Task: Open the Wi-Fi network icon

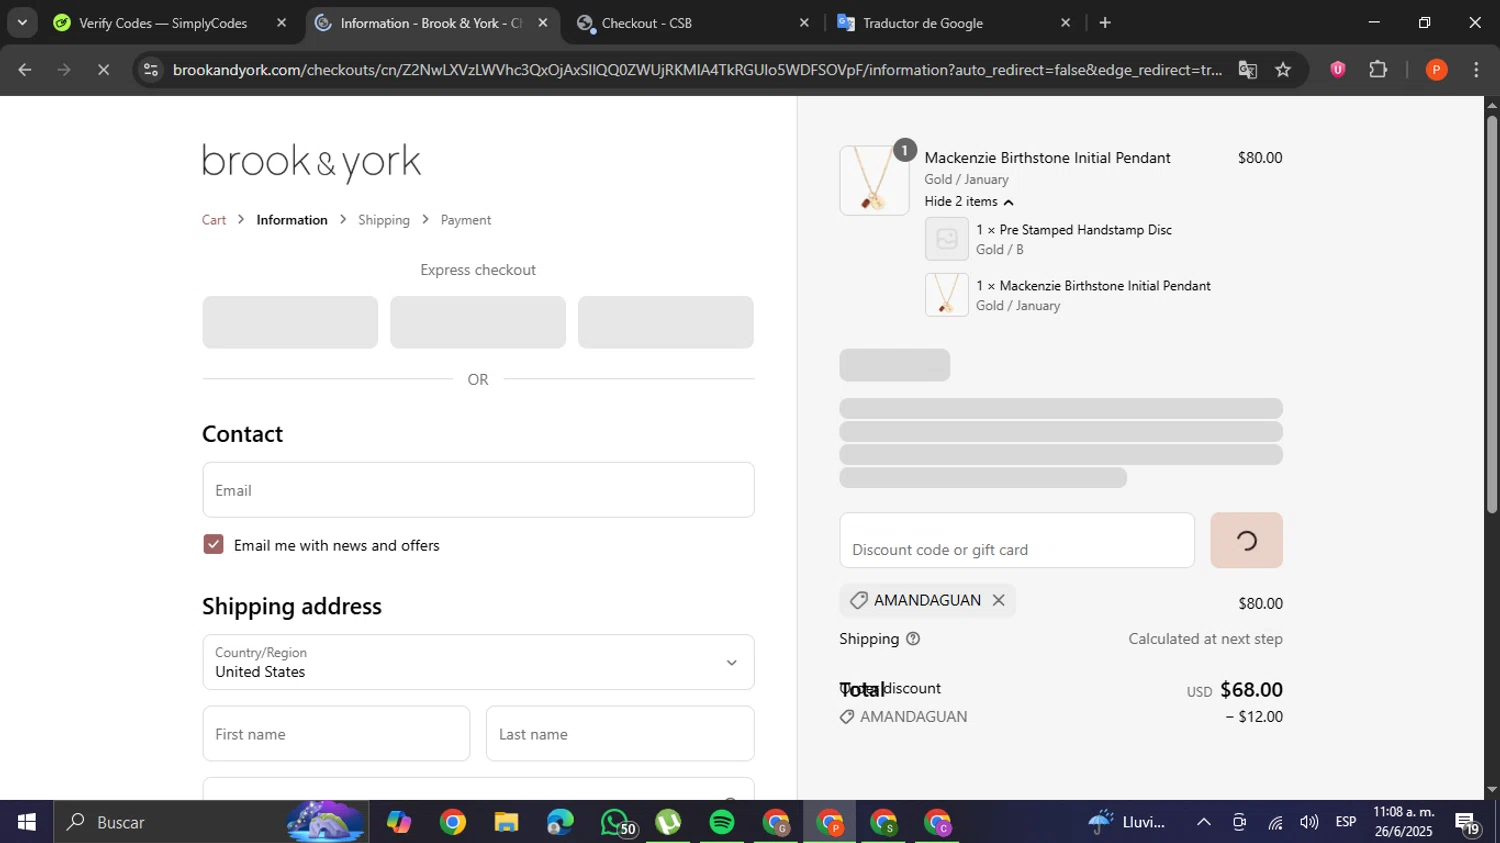Action: [x=1275, y=822]
